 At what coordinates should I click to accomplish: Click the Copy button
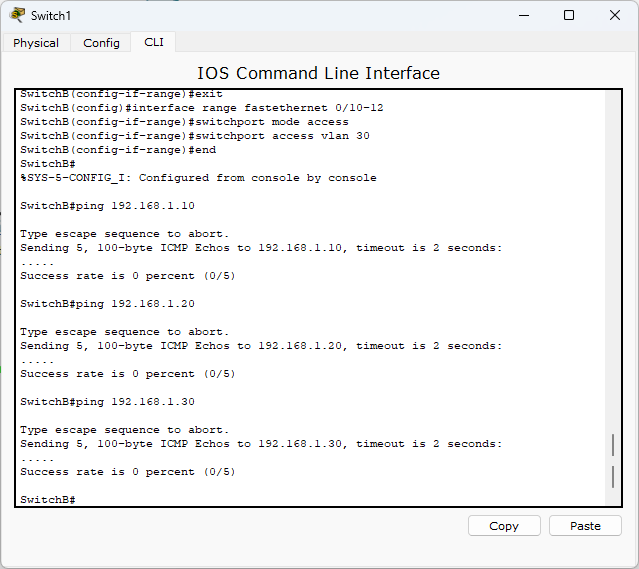click(504, 526)
